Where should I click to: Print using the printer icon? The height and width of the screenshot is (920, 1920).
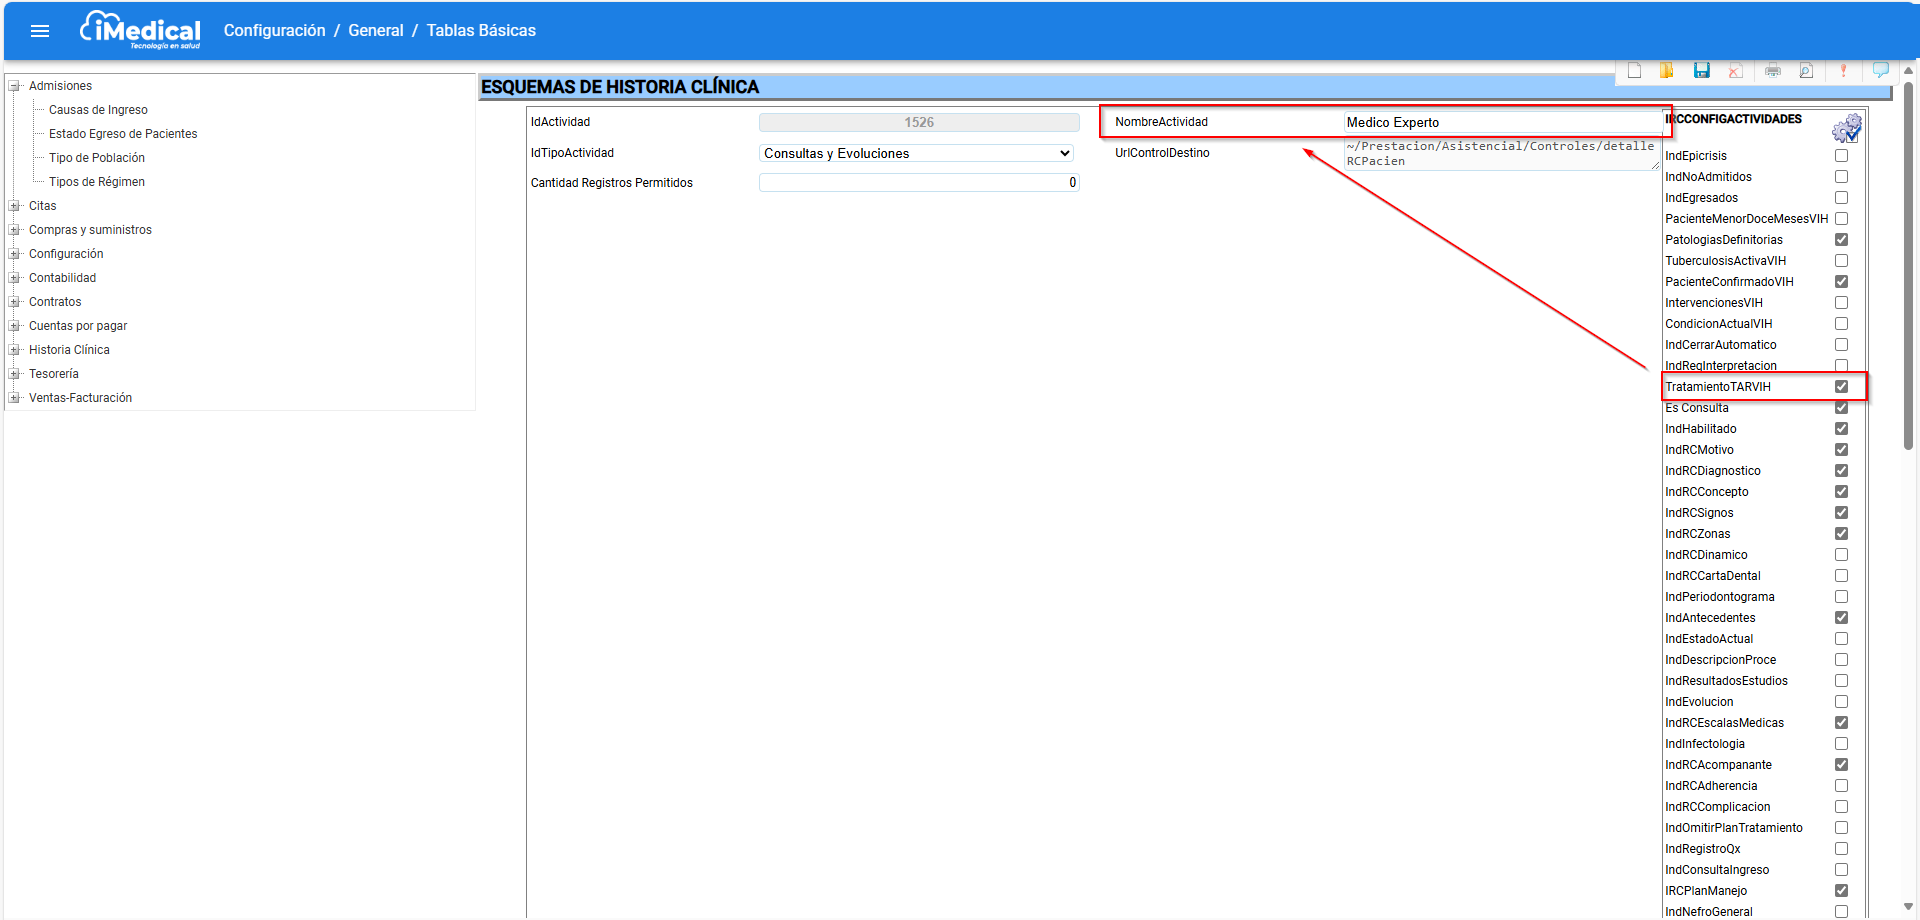(x=1772, y=70)
